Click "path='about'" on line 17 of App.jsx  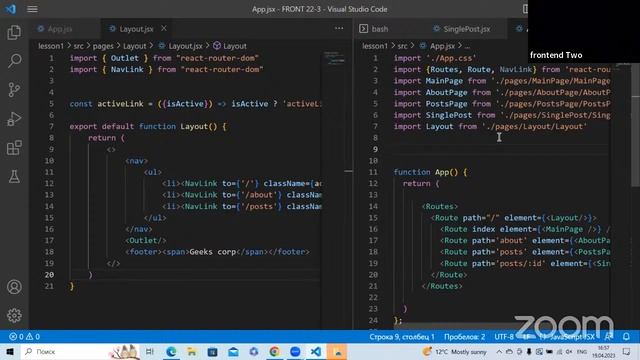(499, 240)
